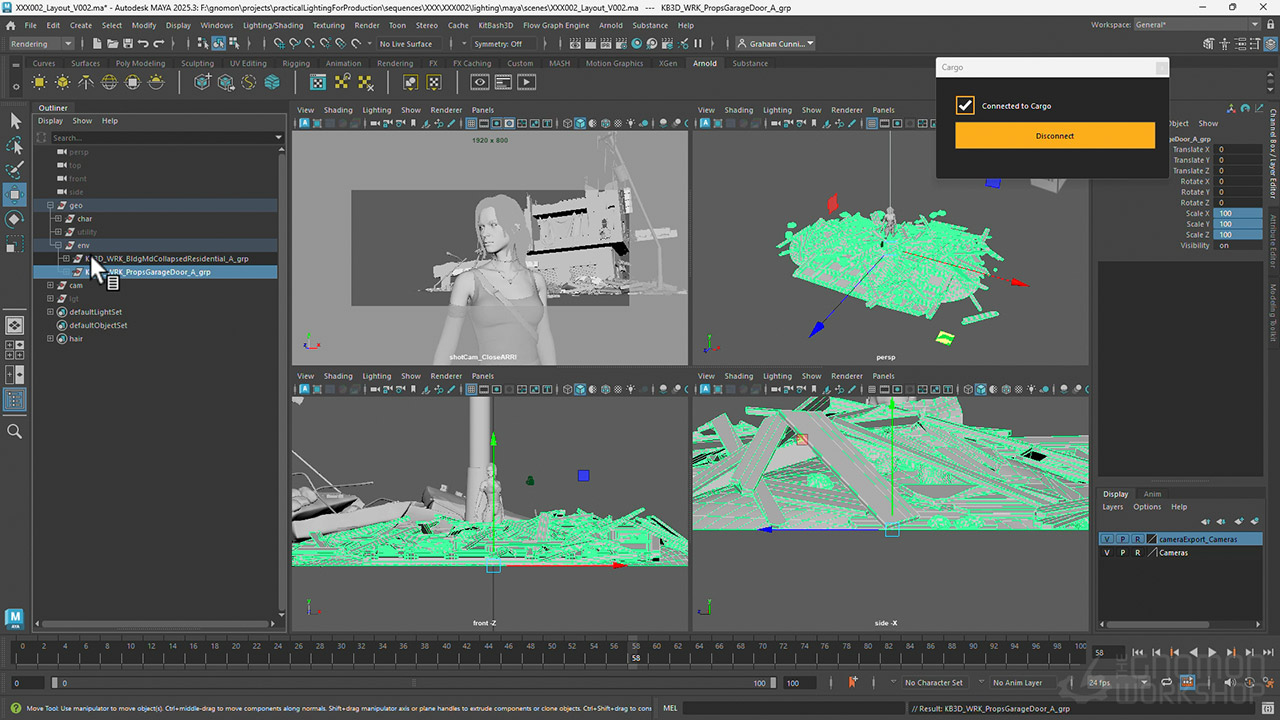Image resolution: width=1280 pixels, height=720 pixels.
Task: Collapse the geo group in Outliner
Action: pyautogui.click(x=51, y=205)
